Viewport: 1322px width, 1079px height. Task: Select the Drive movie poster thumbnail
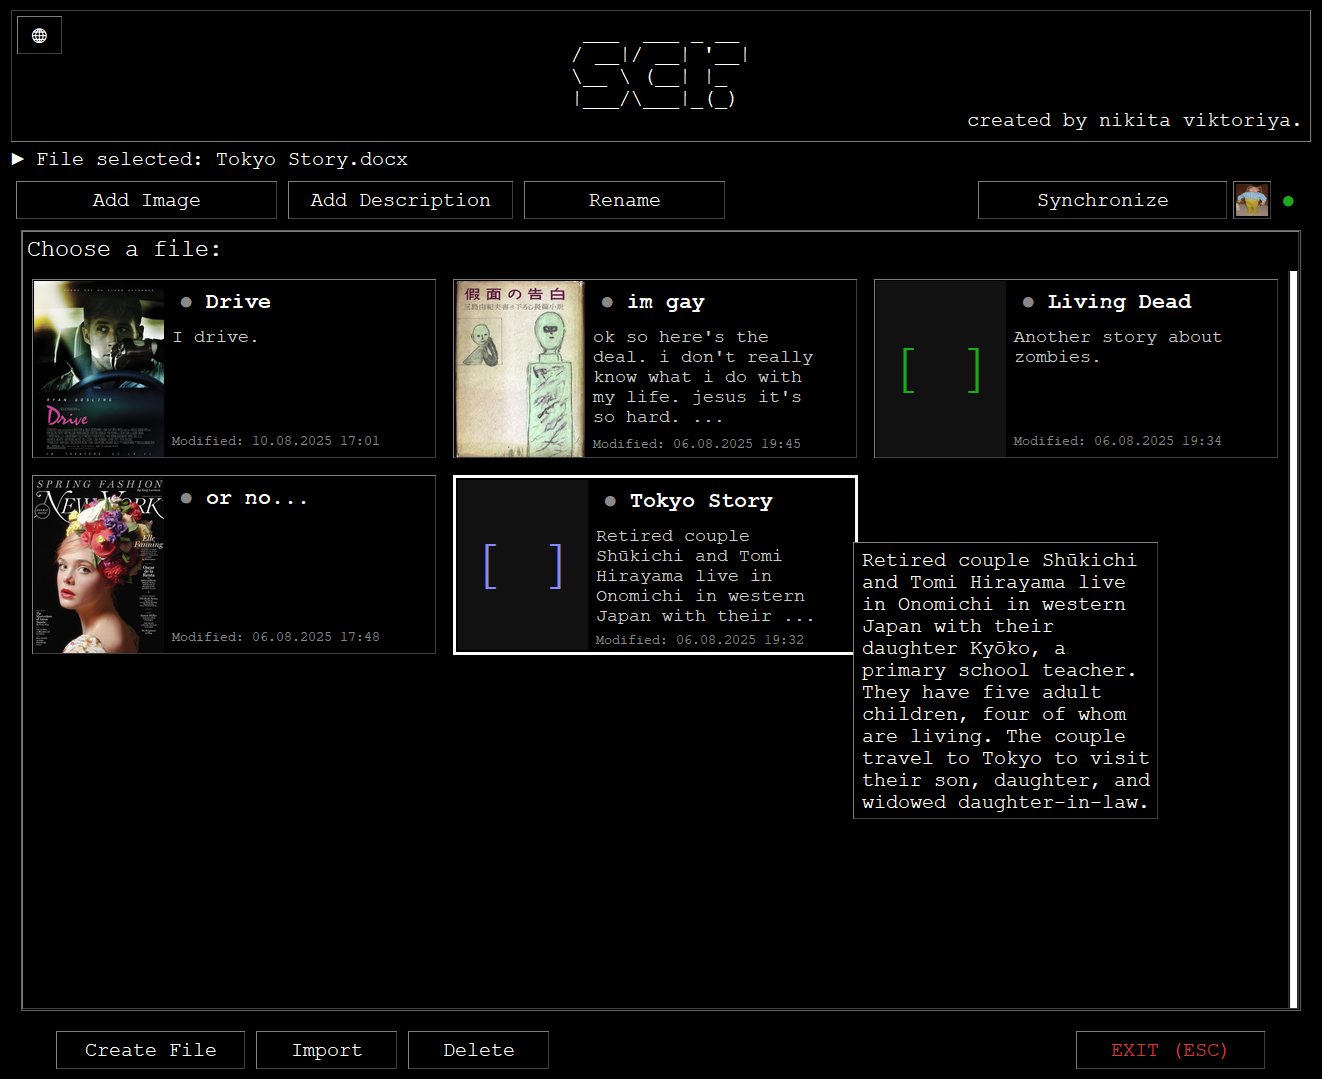pos(99,369)
